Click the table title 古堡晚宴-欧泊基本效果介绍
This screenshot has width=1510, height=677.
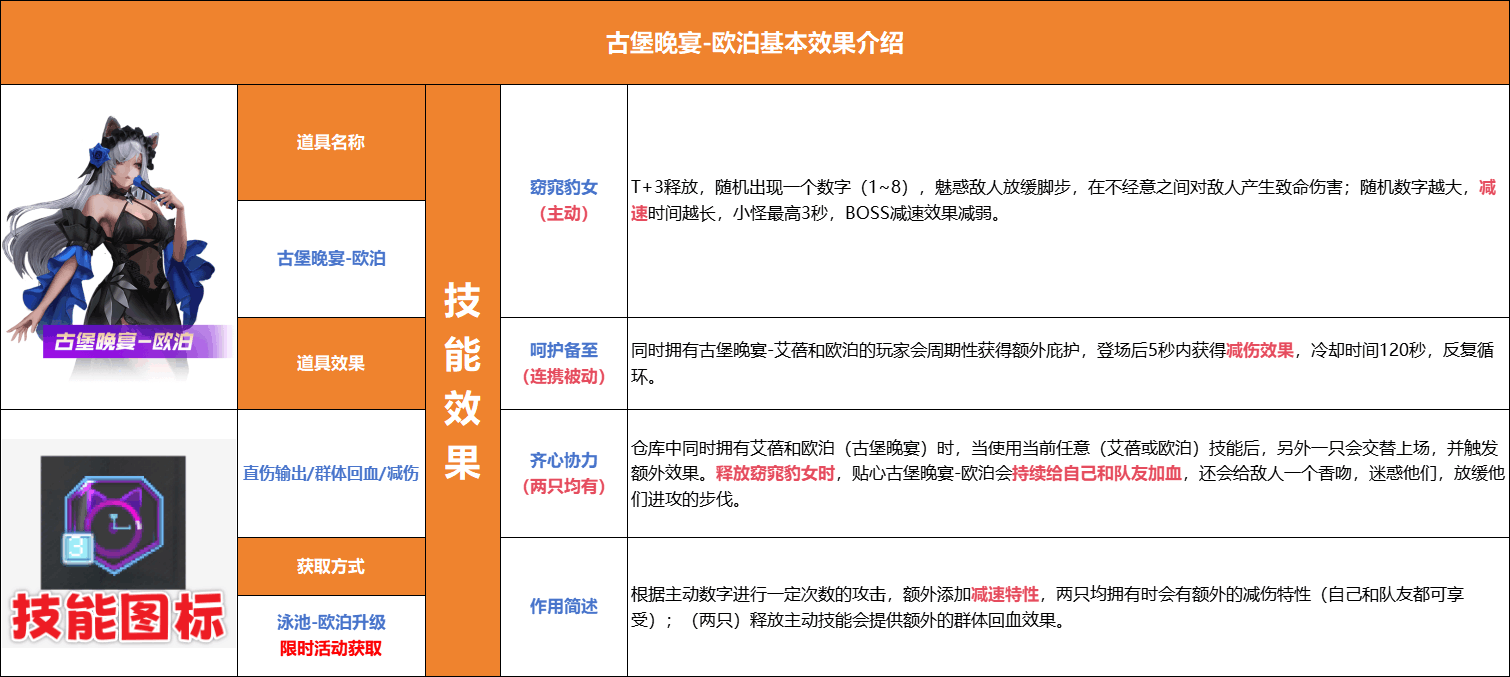point(755,43)
